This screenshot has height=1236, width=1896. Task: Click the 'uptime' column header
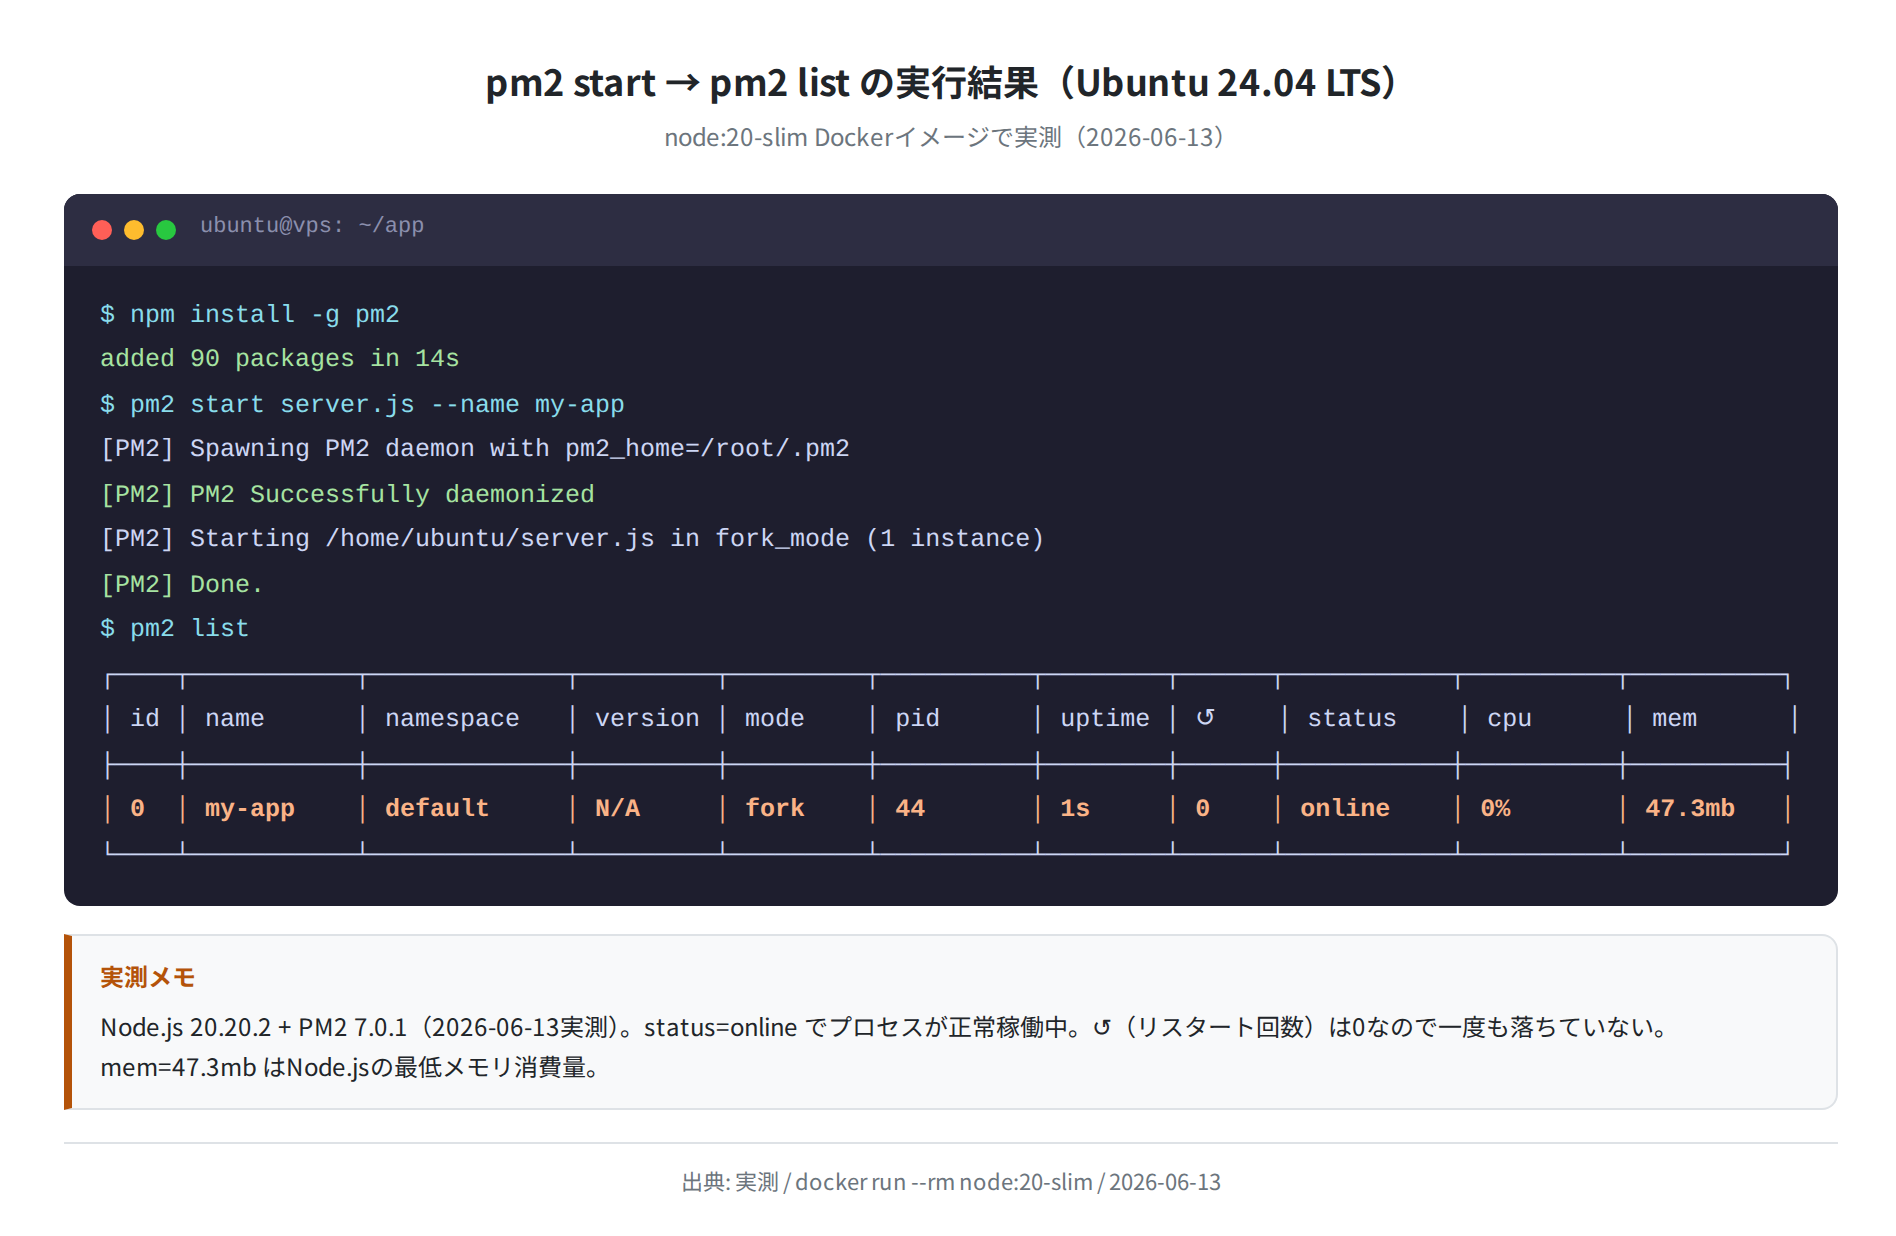coord(1105,719)
